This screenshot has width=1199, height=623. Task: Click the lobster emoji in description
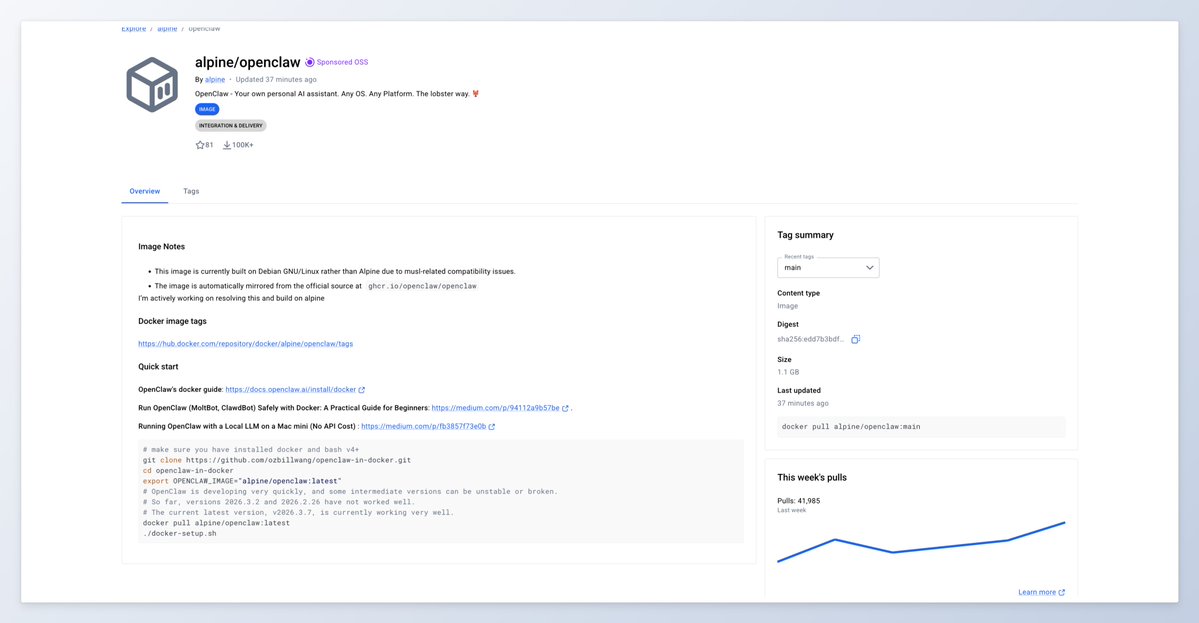(x=476, y=94)
